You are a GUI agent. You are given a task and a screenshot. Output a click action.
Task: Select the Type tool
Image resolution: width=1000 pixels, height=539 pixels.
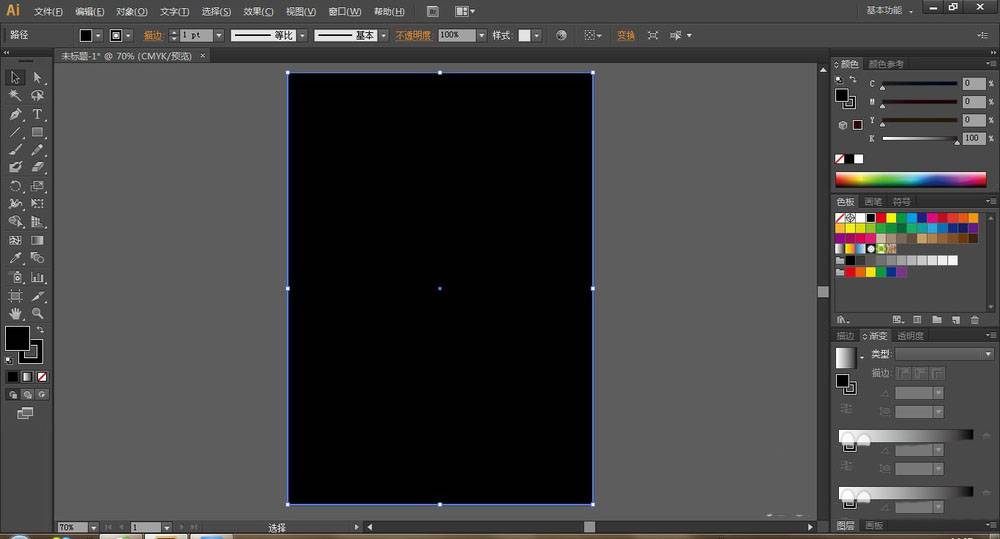(x=37, y=114)
